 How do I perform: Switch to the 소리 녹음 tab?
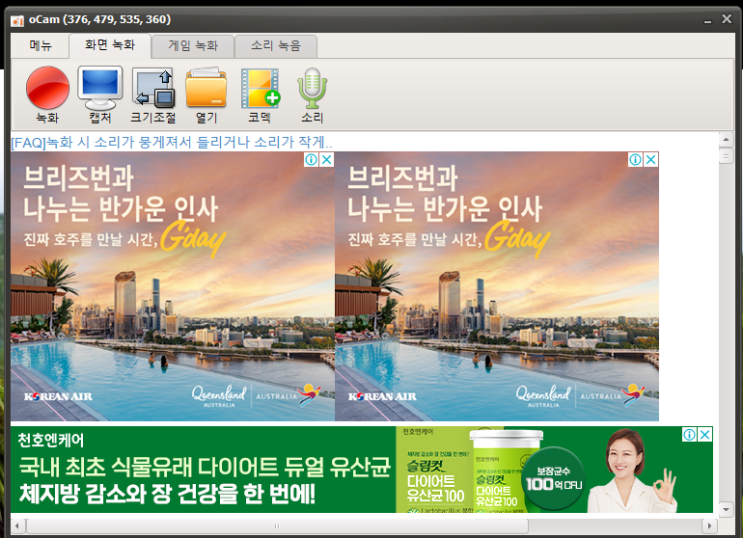click(276, 46)
